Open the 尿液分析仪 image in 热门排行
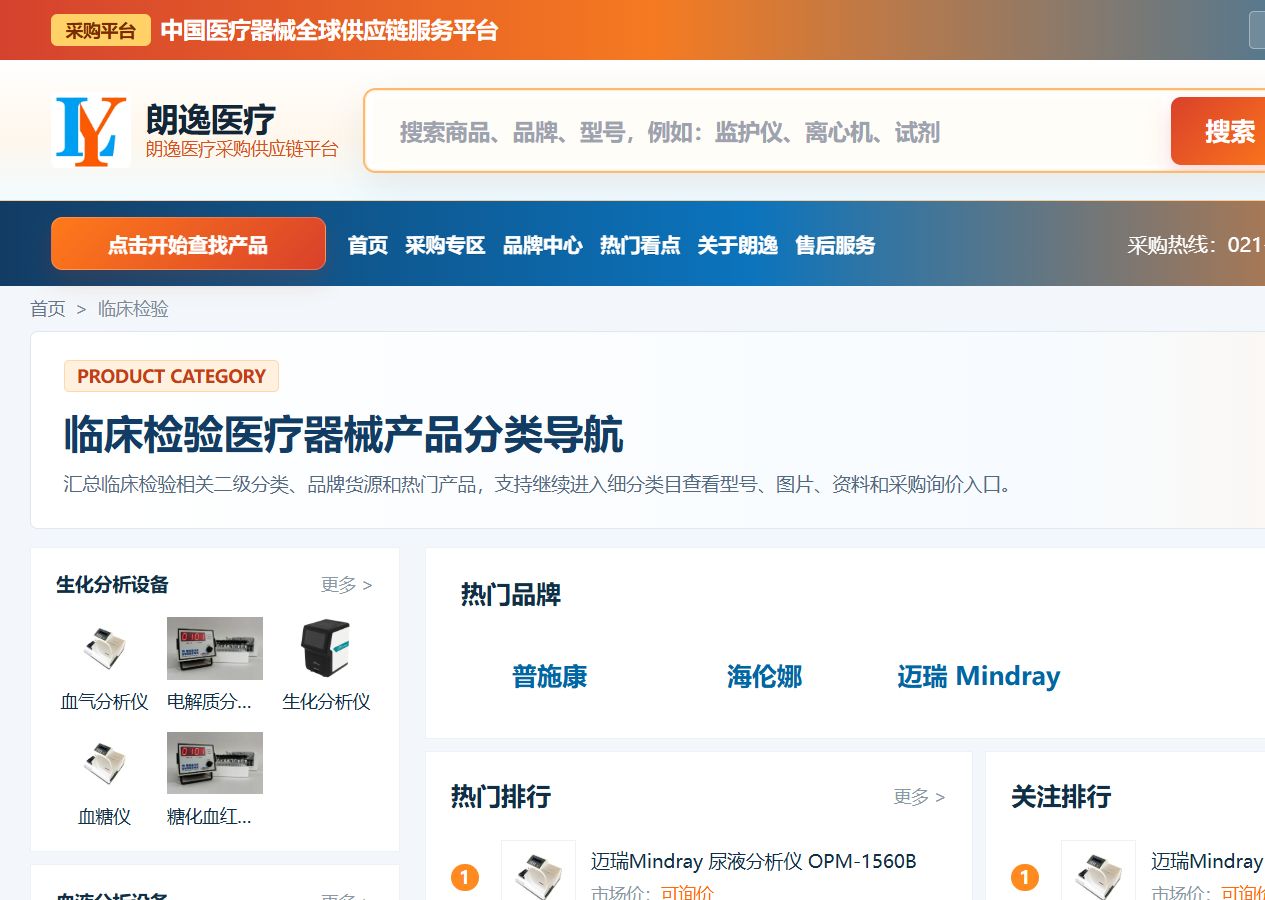 [538, 871]
